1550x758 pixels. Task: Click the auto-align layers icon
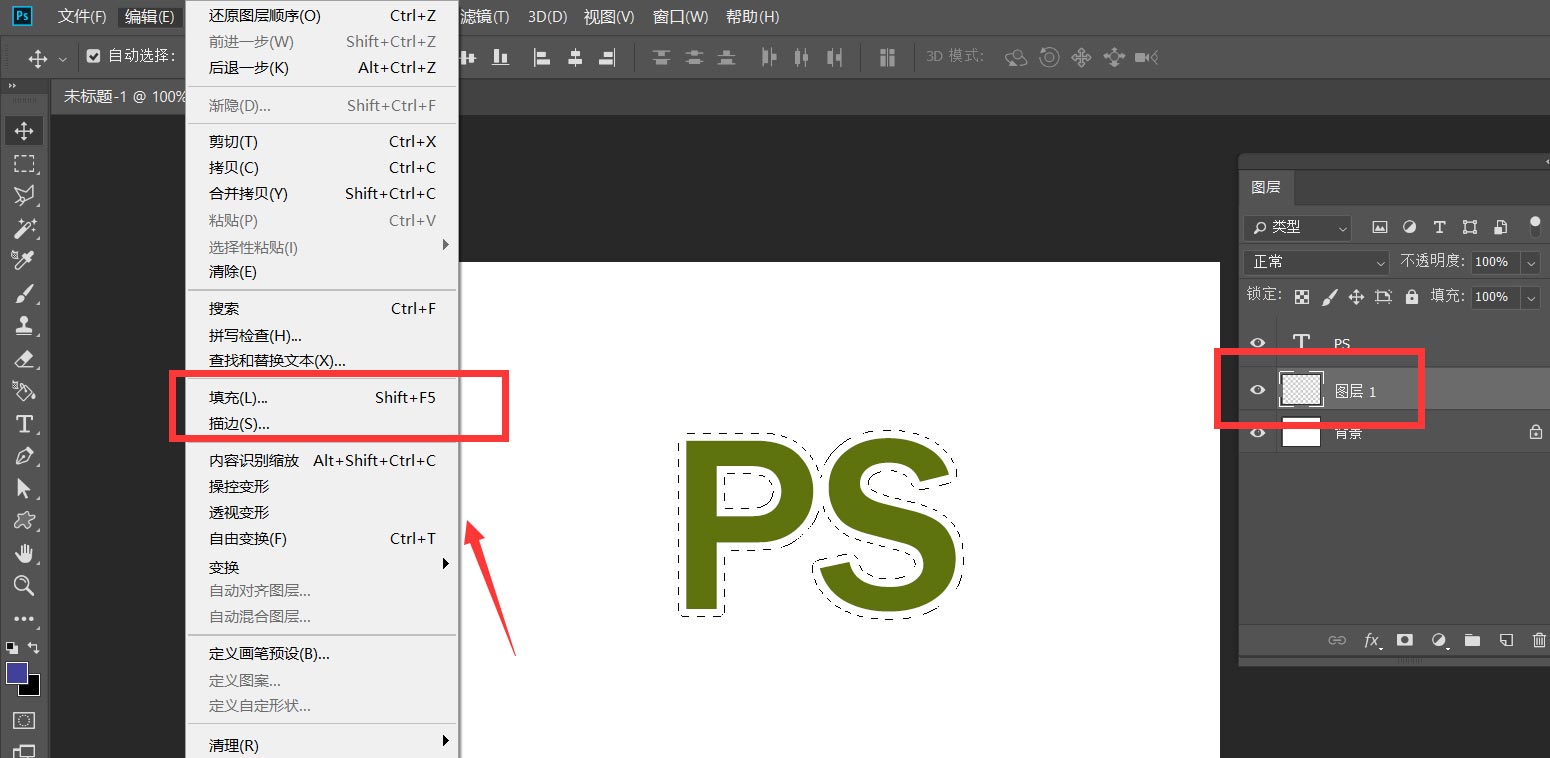click(x=887, y=58)
